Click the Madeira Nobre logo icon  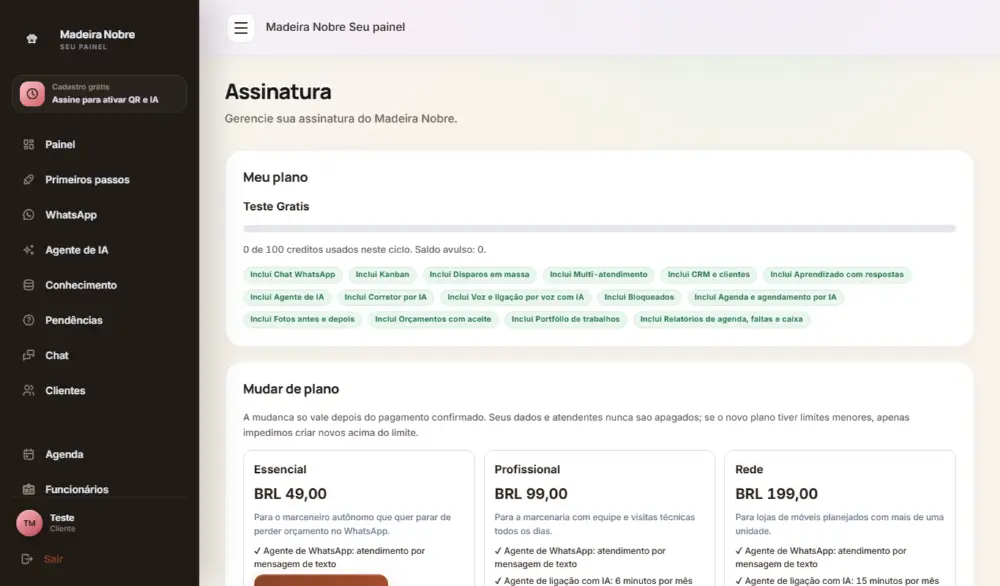pos(32,39)
